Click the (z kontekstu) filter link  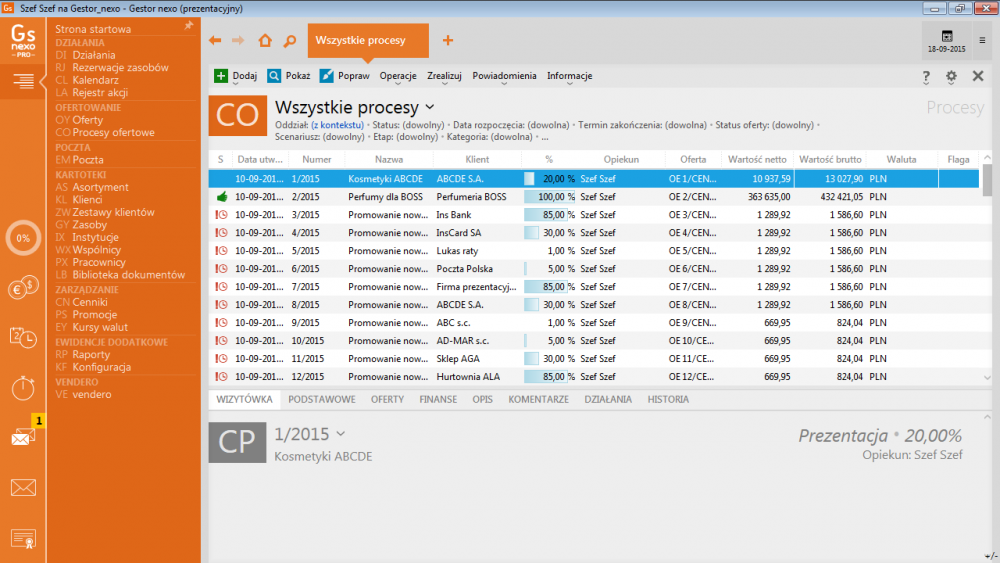pyautogui.click(x=337, y=125)
